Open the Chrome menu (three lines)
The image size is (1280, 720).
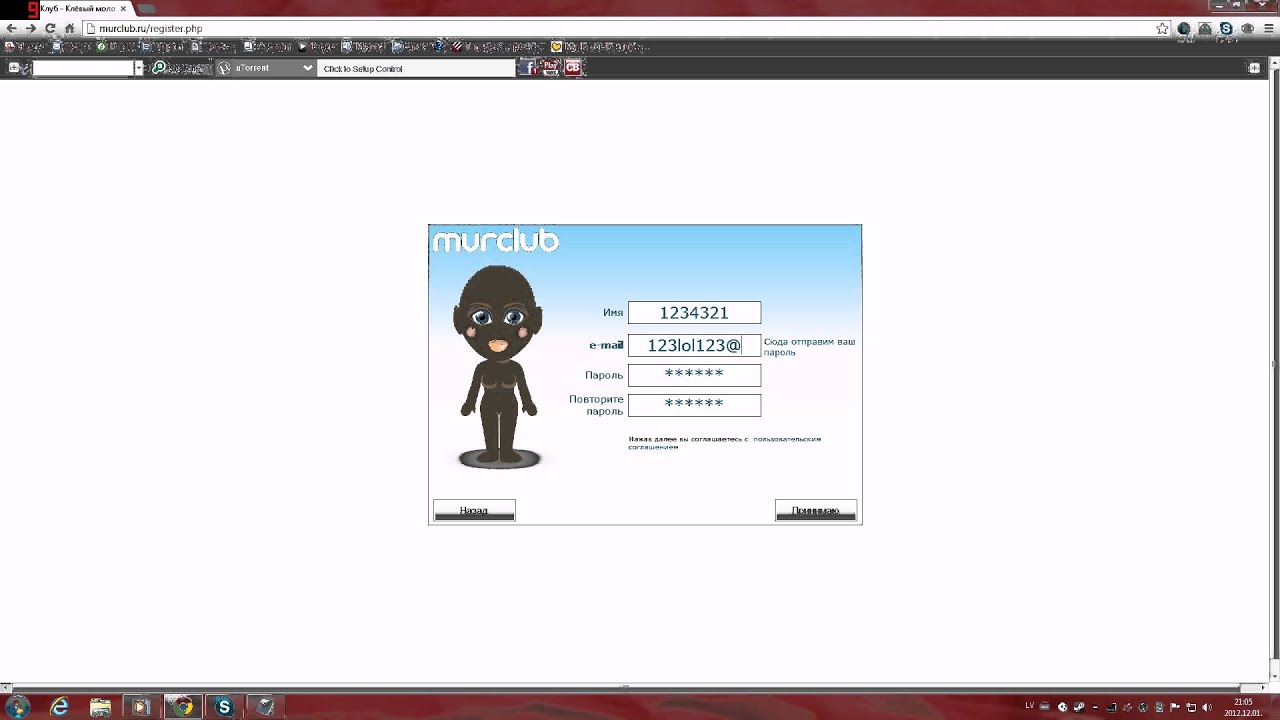point(1268,29)
